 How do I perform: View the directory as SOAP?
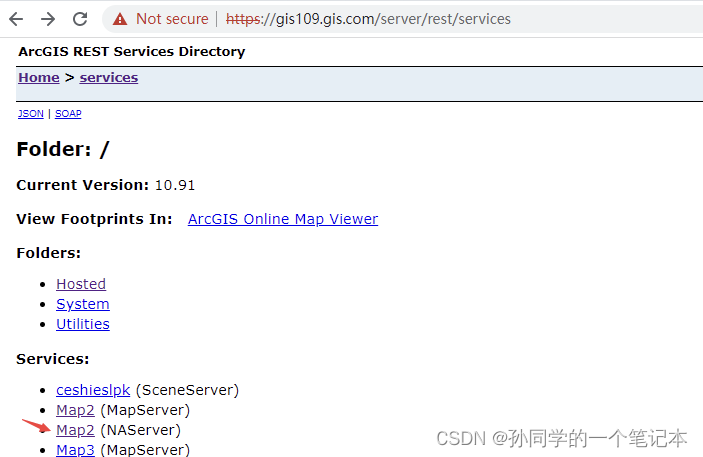68,113
